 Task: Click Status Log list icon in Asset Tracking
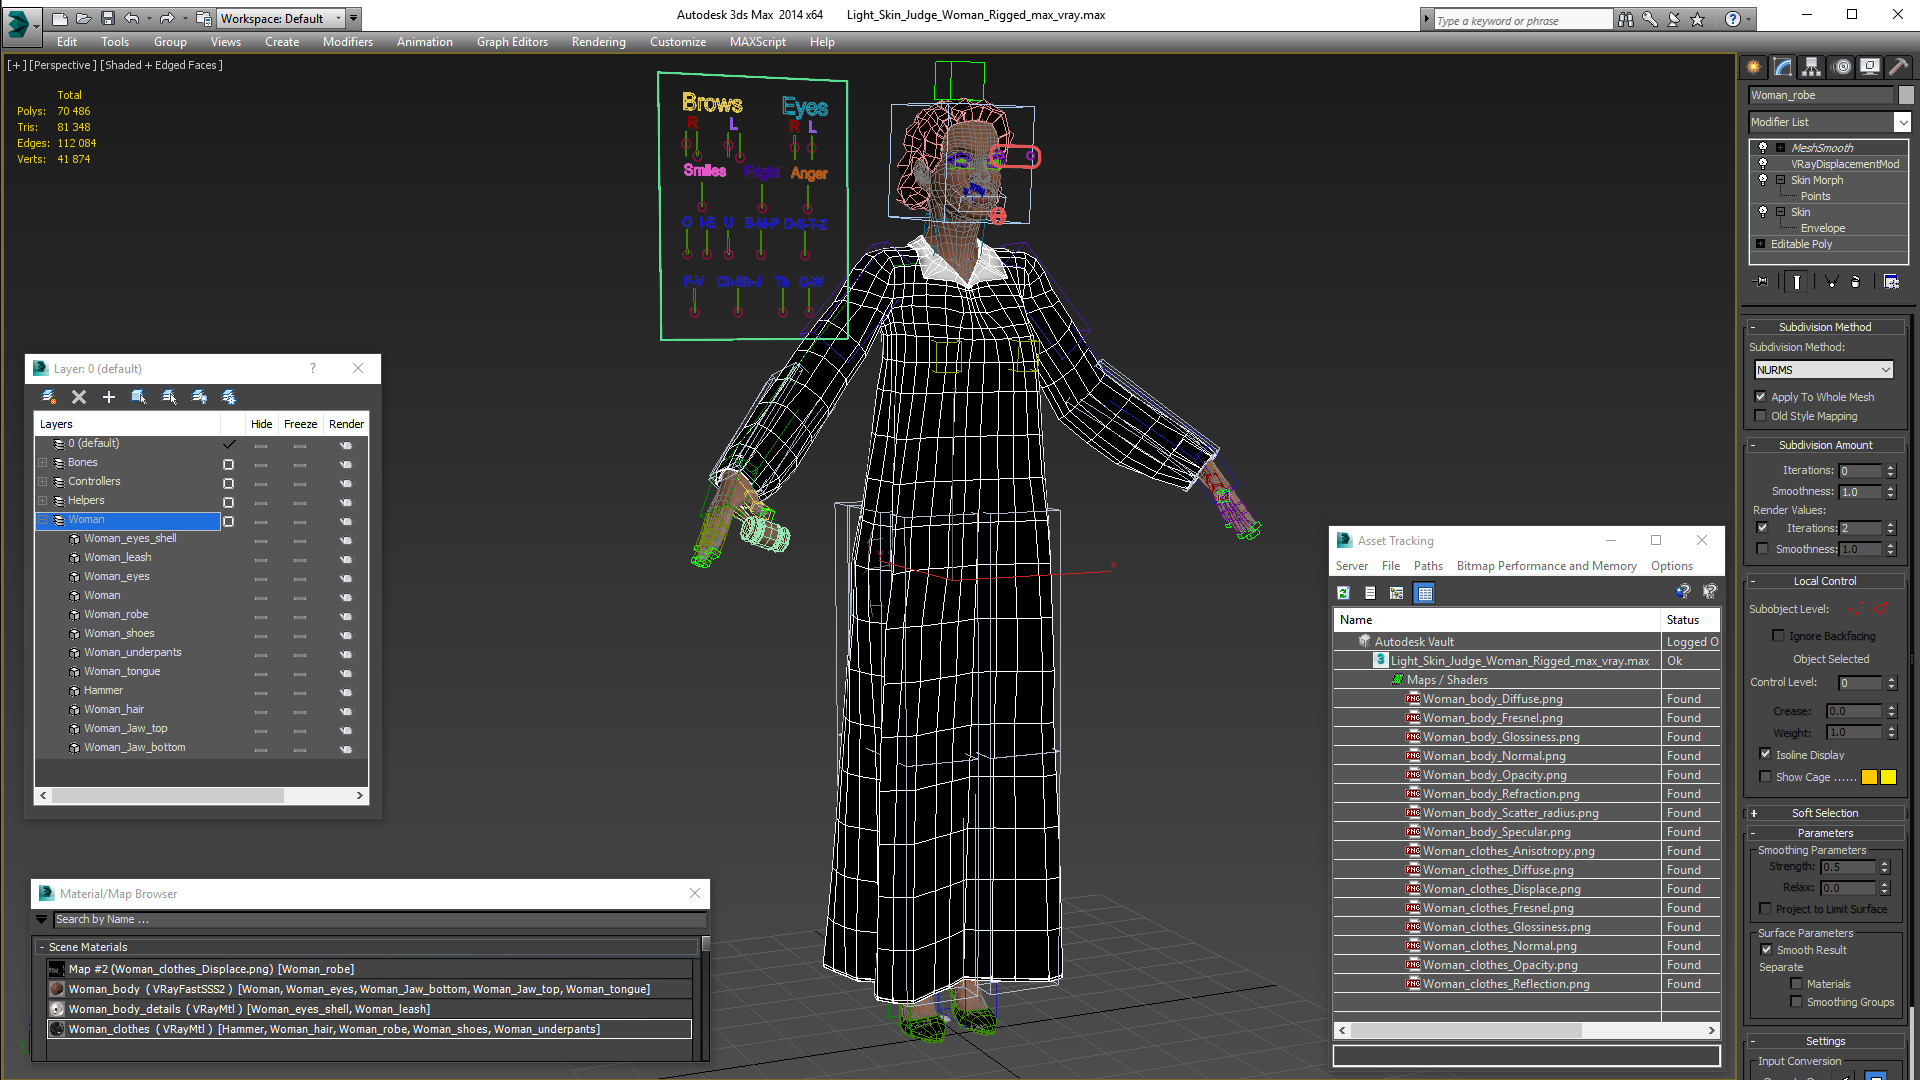click(x=1370, y=593)
